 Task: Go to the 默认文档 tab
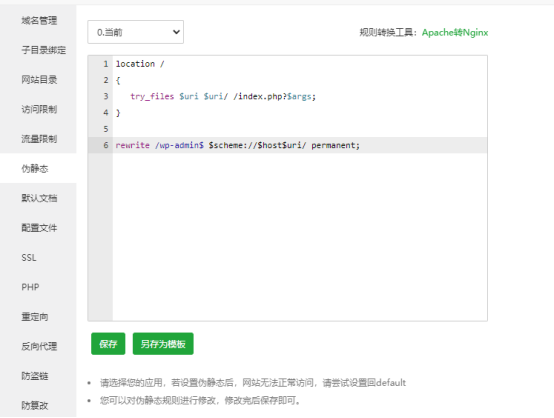[38, 198]
